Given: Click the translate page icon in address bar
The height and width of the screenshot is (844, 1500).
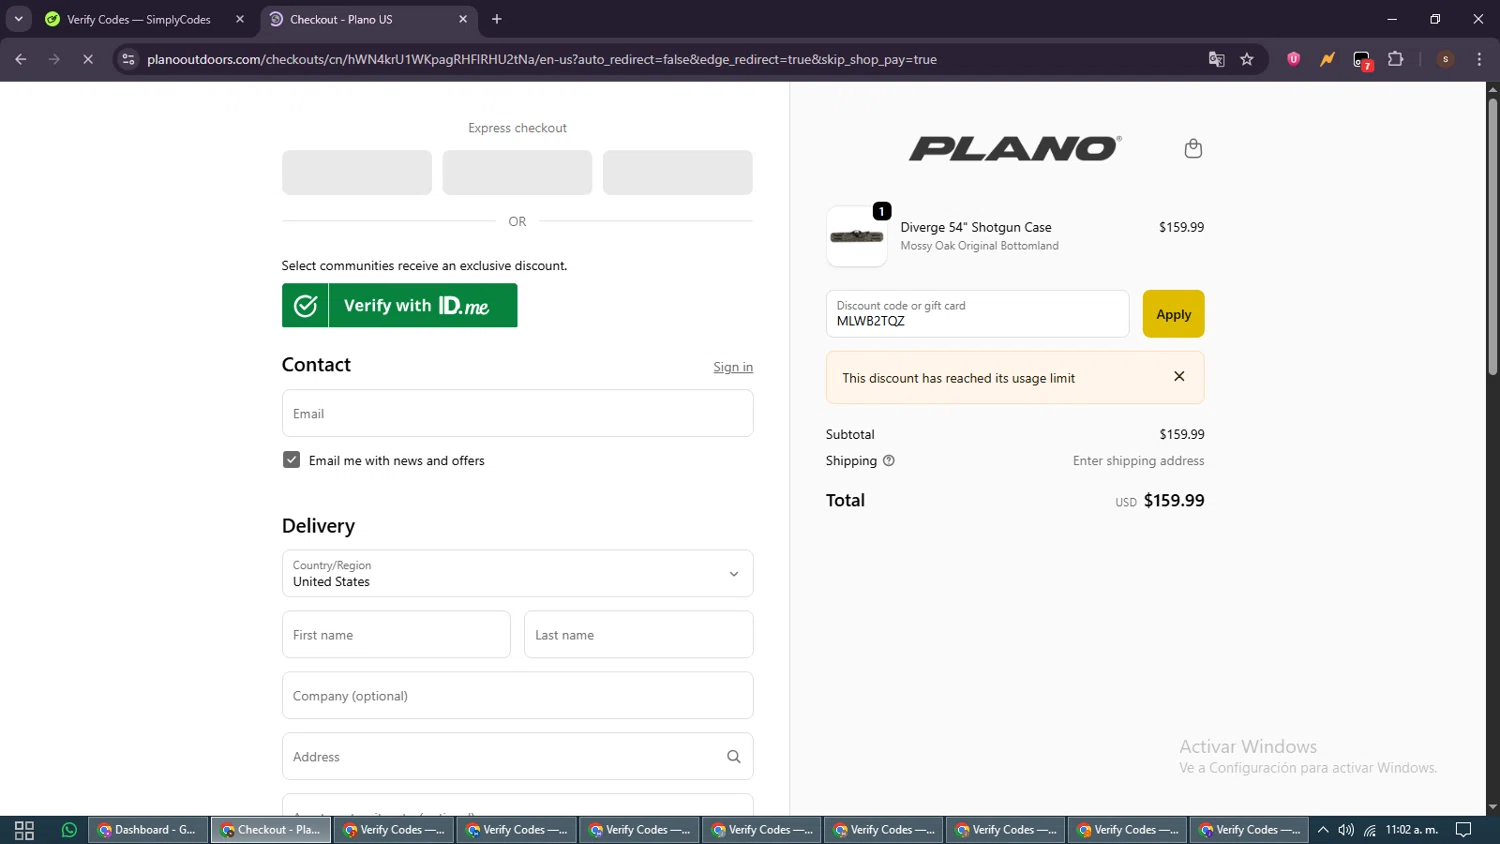Looking at the screenshot, I should pyautogui.click(x=1217, y=60).
